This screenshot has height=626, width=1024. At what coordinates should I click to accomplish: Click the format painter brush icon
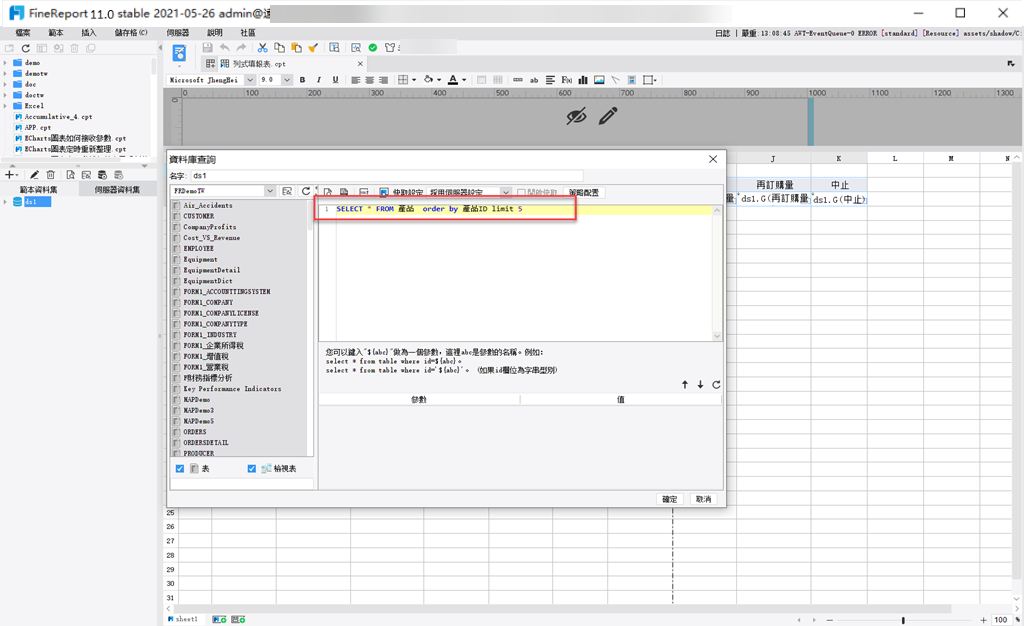(313, 48)
